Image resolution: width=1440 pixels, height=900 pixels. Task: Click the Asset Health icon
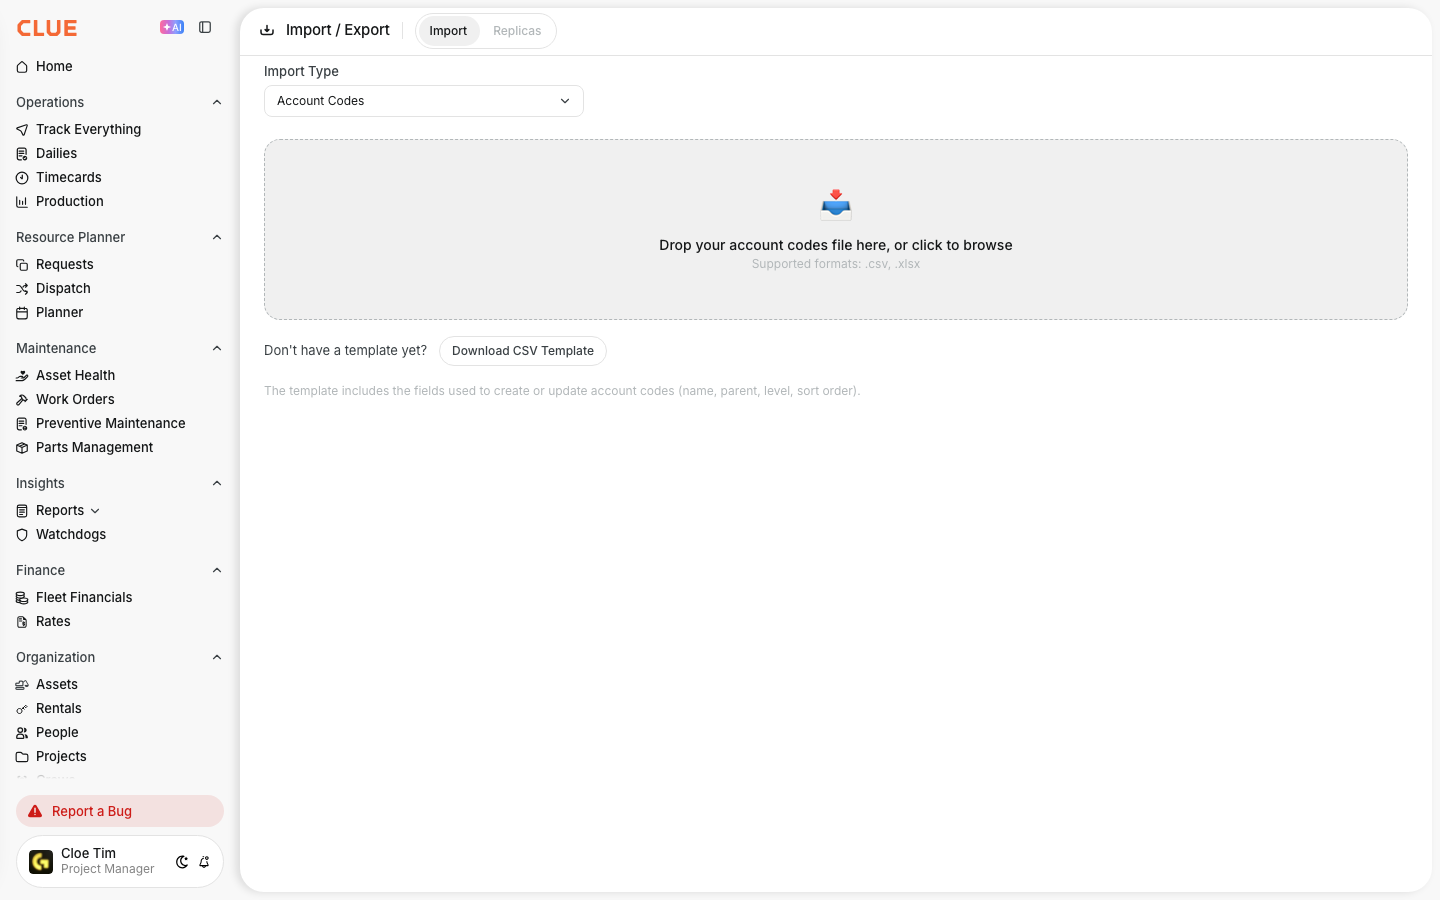pyautogui.click(x=22, y=376)
